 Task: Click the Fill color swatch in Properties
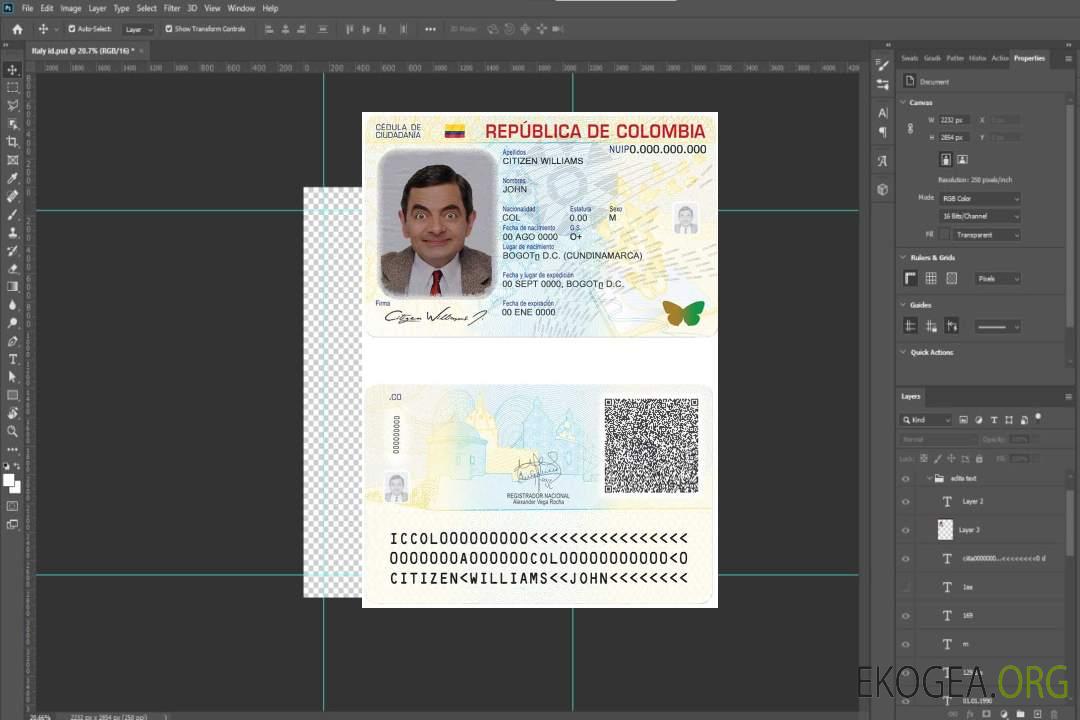tap(945, 235)
